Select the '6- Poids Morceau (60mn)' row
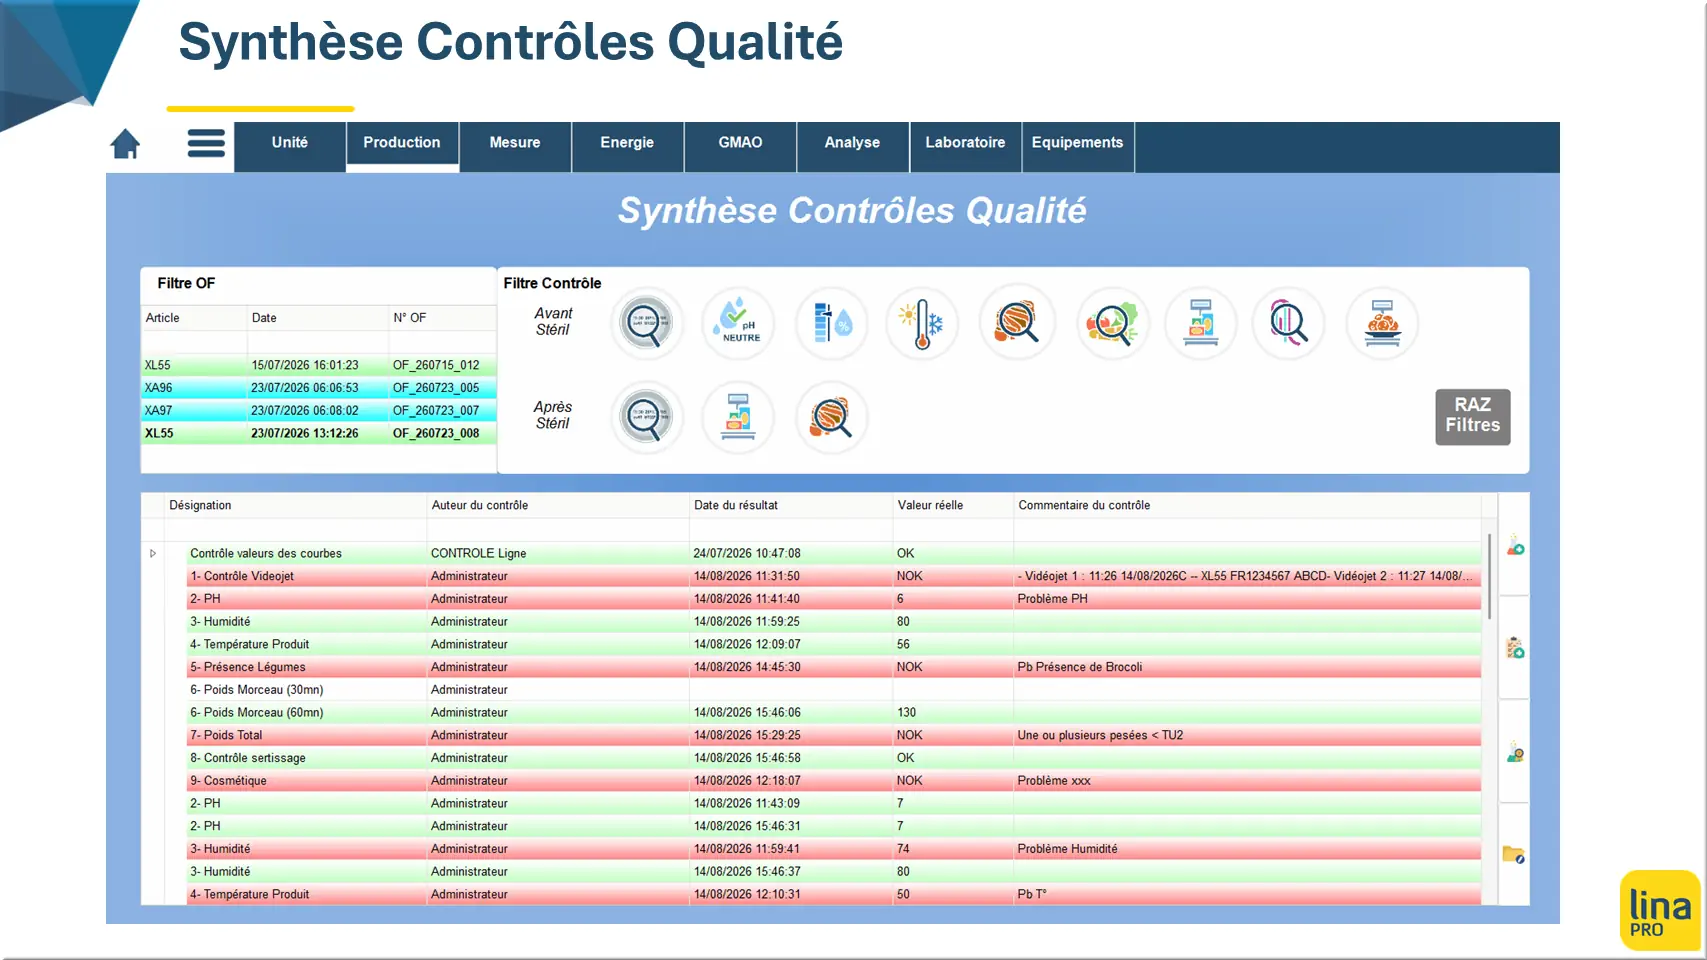This screenshot has width=1707, height=960. pos(833,713)
